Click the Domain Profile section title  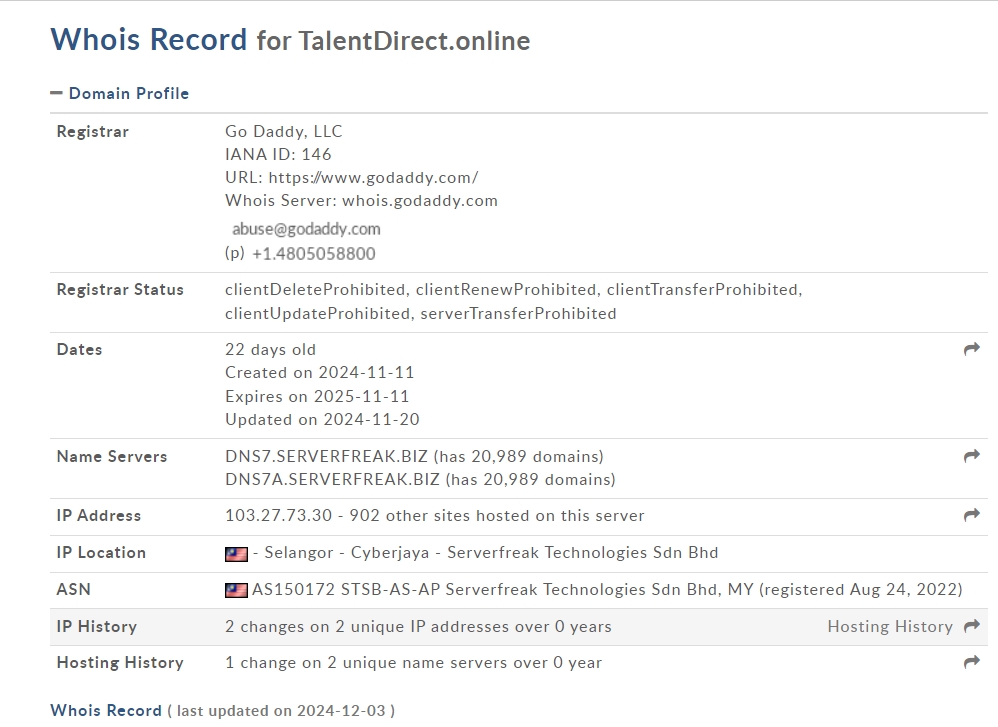pyautogui.click(x=129, y=94)
